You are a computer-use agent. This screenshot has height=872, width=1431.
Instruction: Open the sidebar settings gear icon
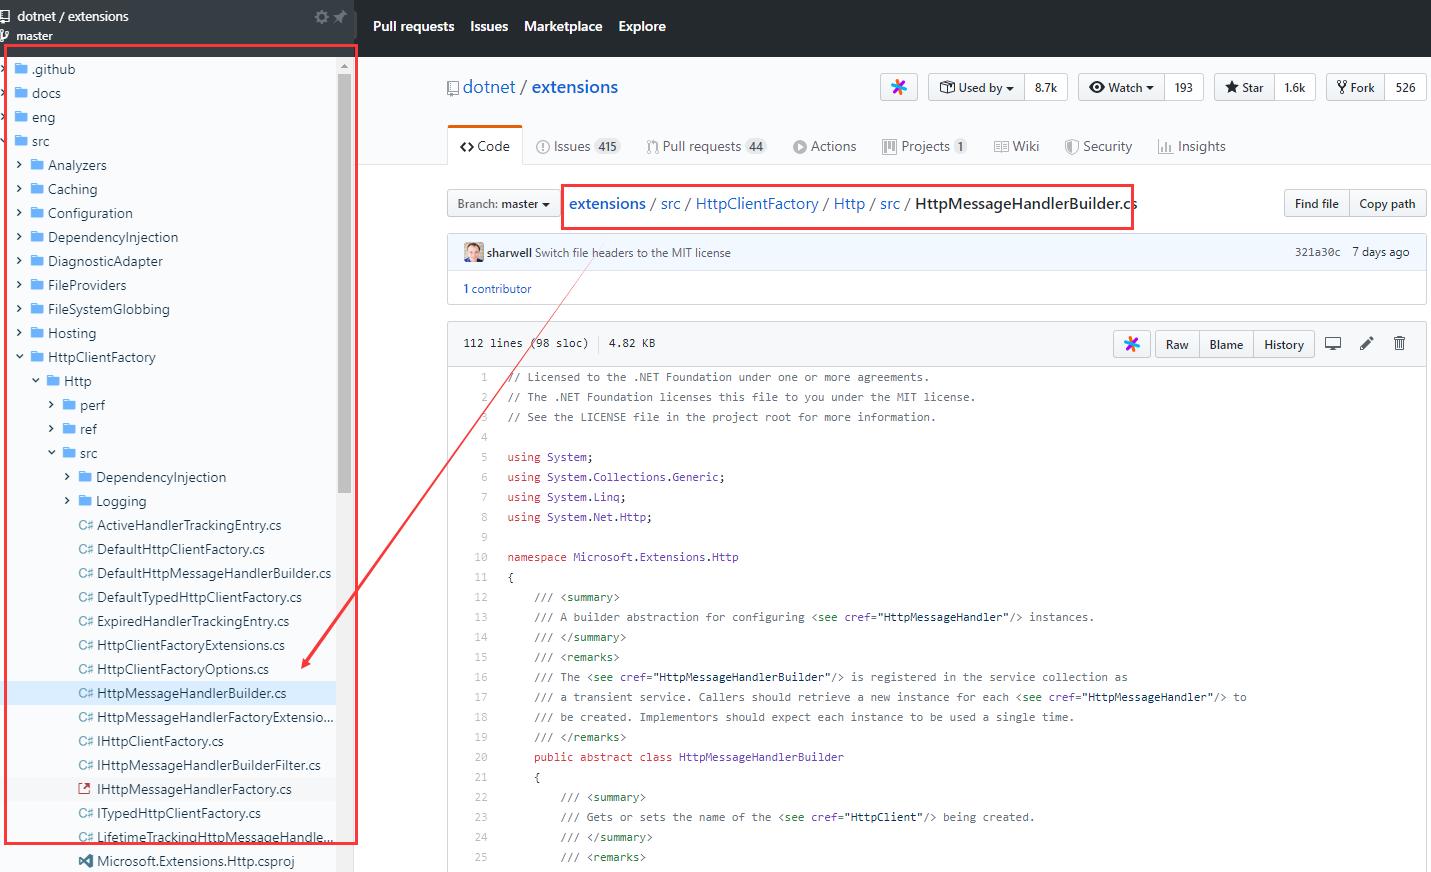[x=321, y=17]
